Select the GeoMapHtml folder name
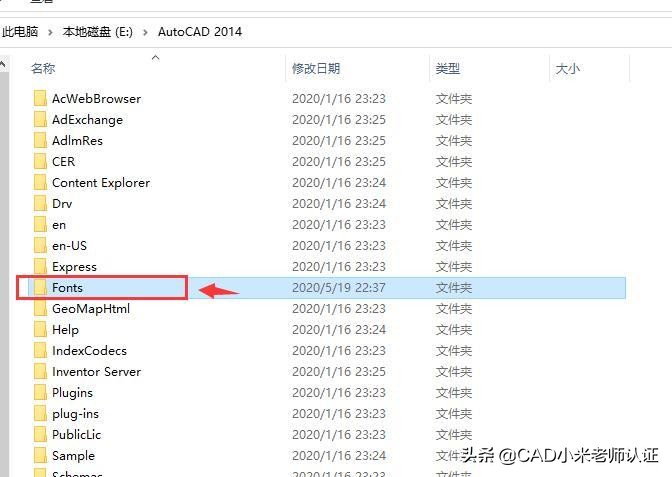 [x=91, y=309]
